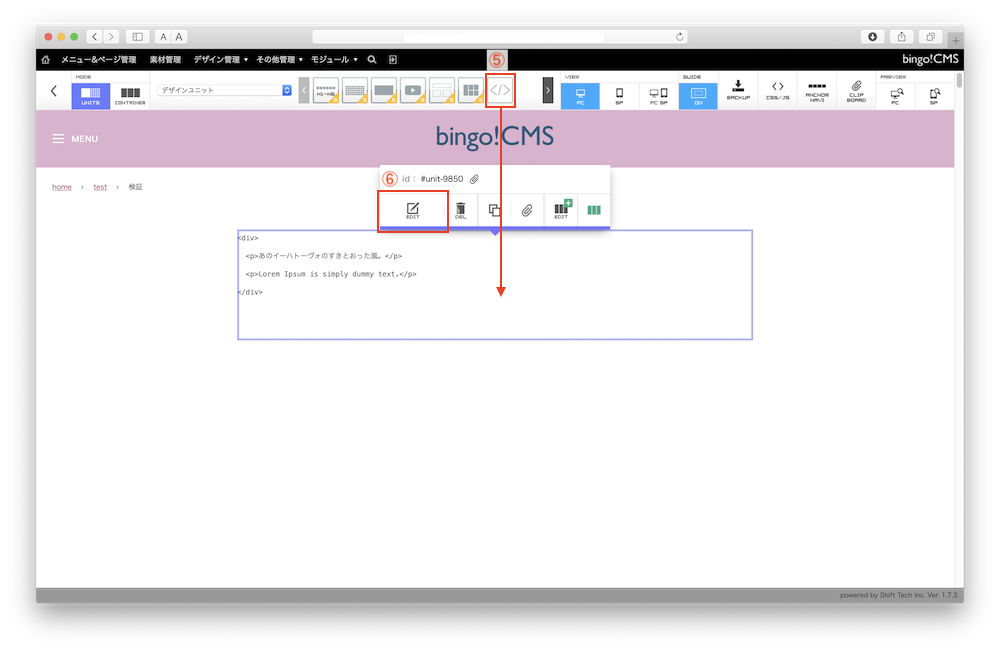Viewport: 1000px width, 651px height.
Task: Open the ANCHOR NAVI tool
Action: pos(817,91)
